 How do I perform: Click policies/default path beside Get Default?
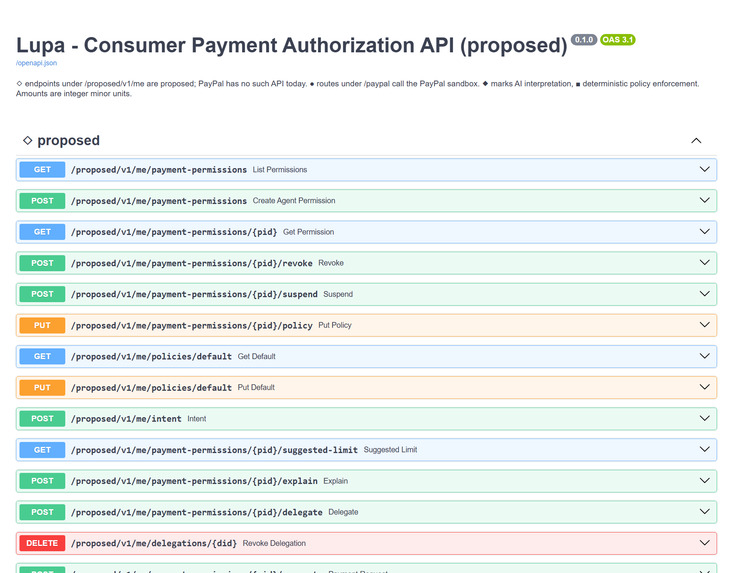[151, 356]
